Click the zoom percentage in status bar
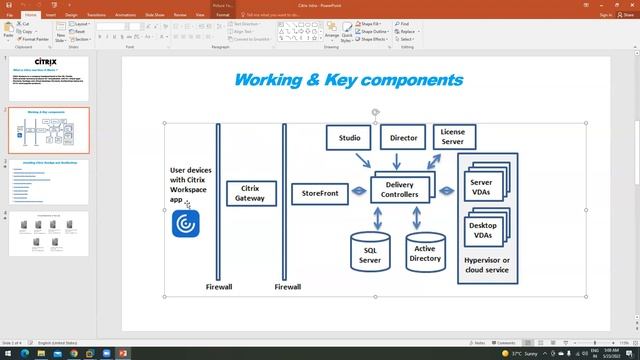640x360 pixels. [624, 343]
